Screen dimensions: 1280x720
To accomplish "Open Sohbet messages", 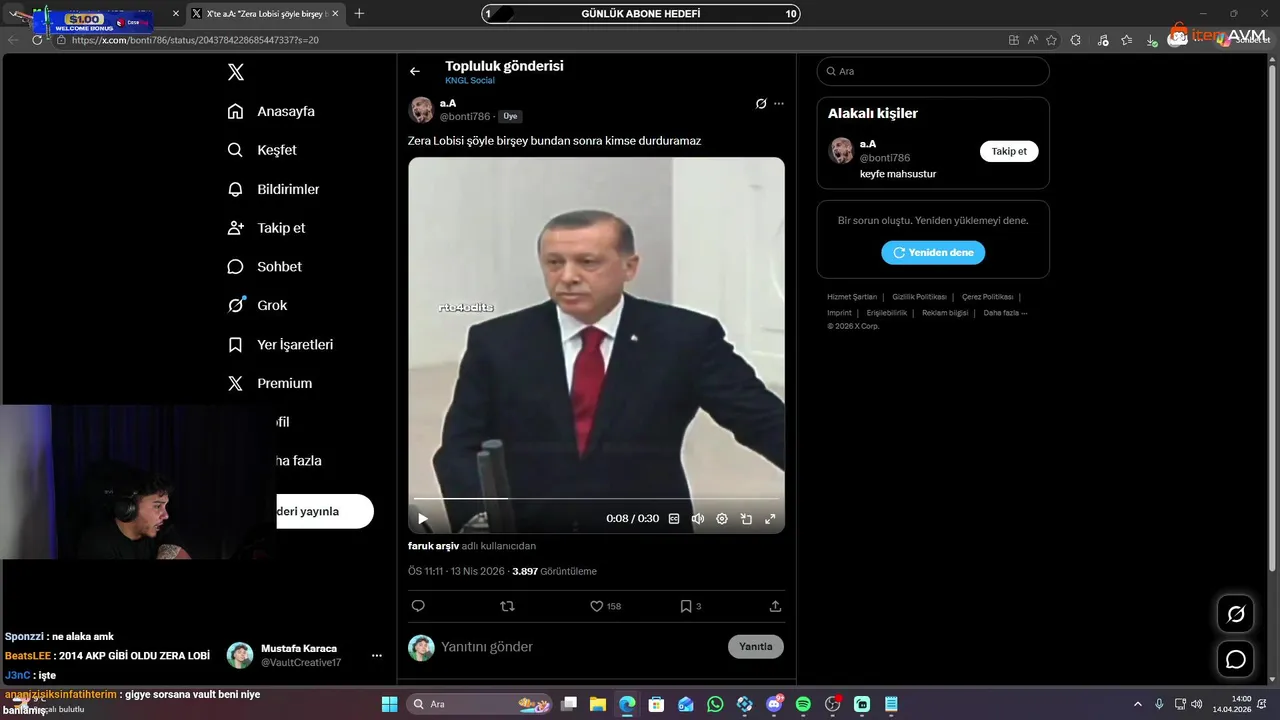I will click(265, 267).
